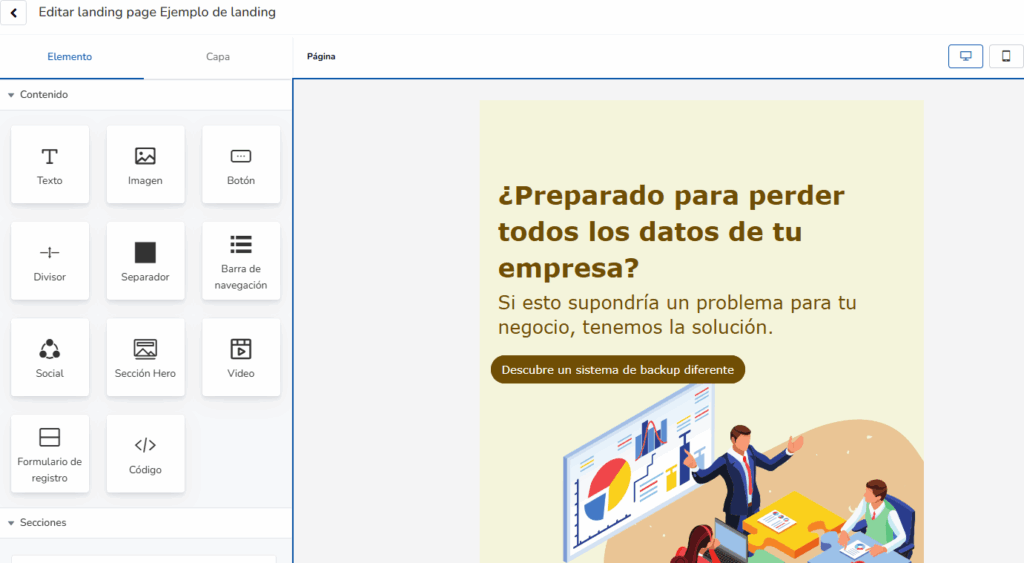Screen dimensions: 1024x563
Task: Expand the Secciones panel
Action: [x=11, y=523]
